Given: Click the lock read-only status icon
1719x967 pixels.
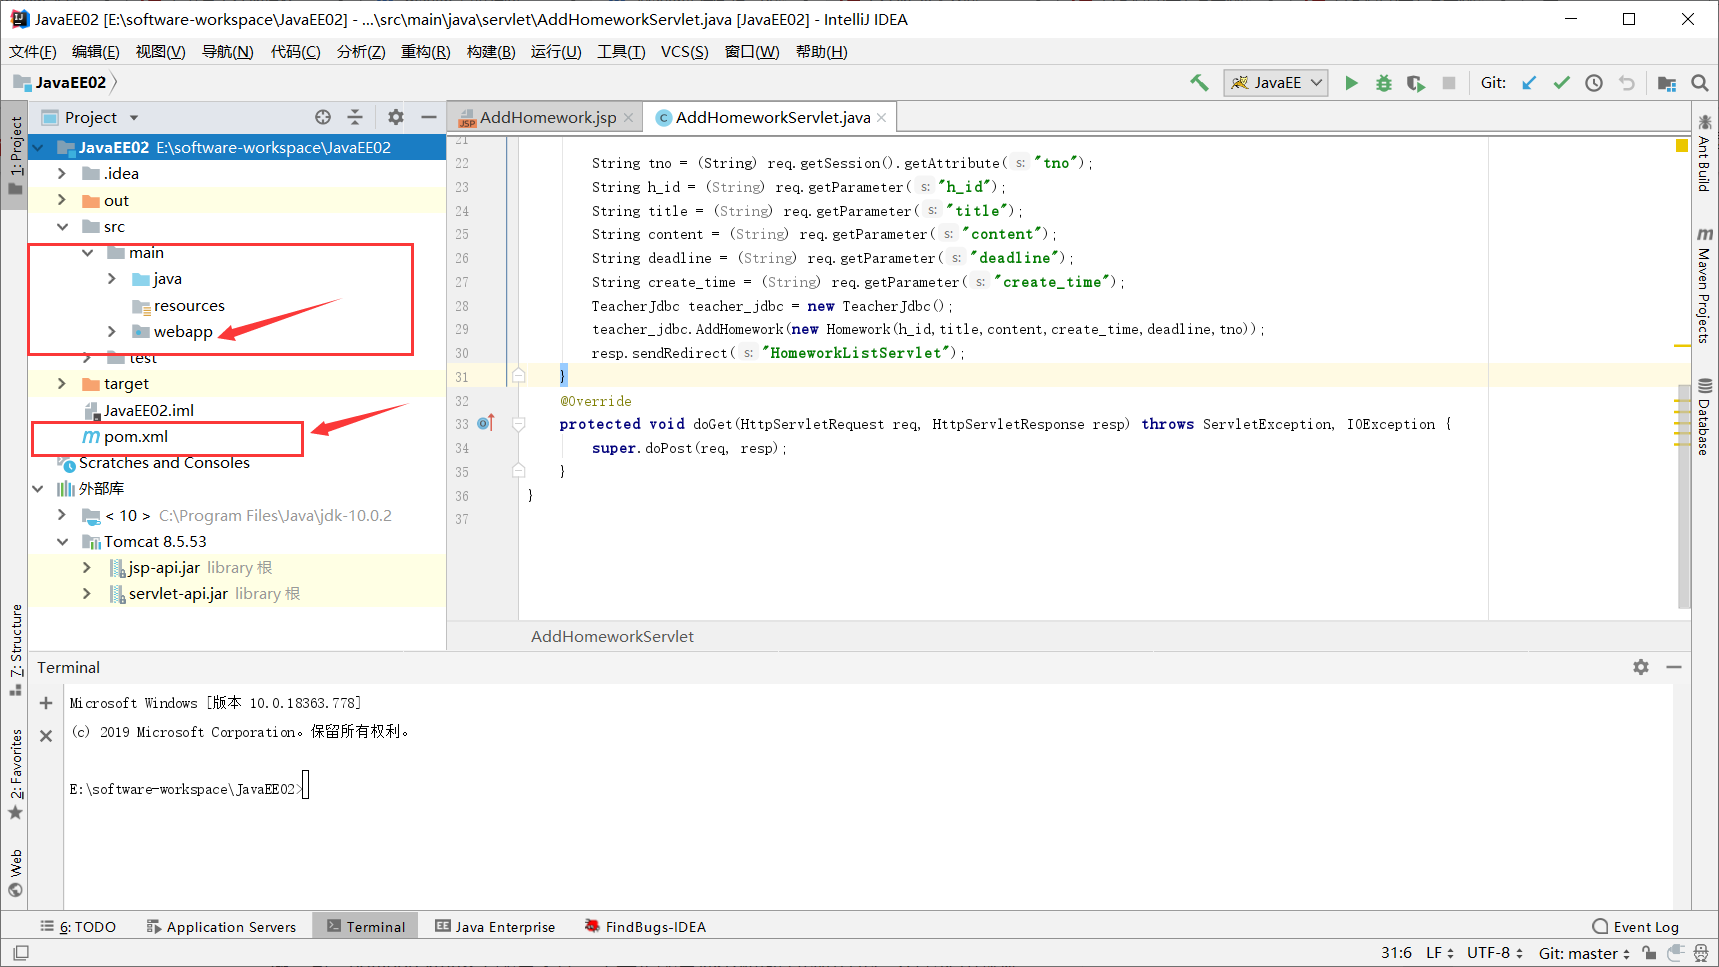Looking at the screenshot, I should click(x=1649, y=953).
